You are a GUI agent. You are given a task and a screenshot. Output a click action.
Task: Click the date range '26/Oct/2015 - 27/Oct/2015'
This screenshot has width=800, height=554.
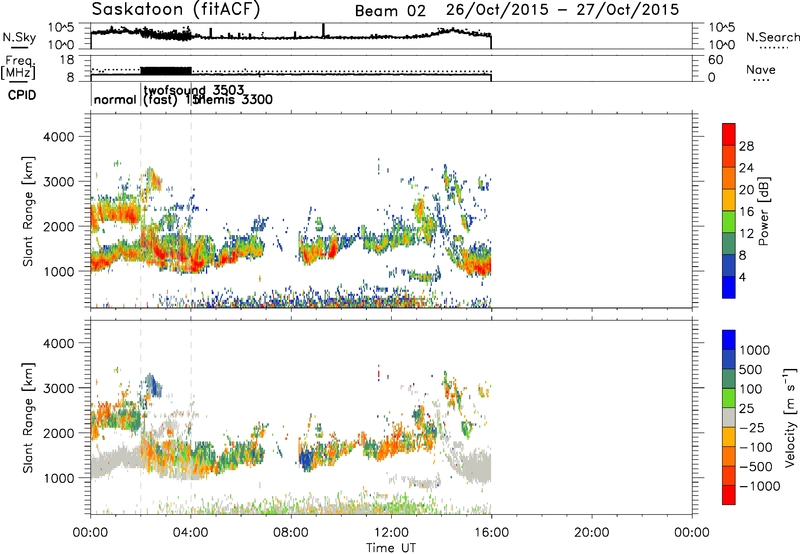click(x=562, y=10)
